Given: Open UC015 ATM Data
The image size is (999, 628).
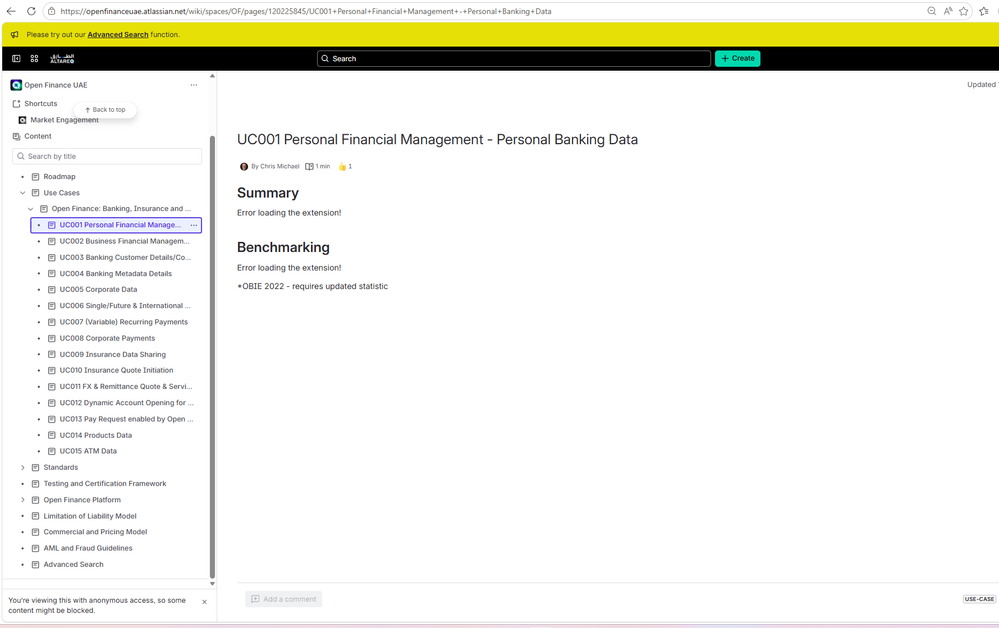Looking at the screenshot, I should point(88,451).
